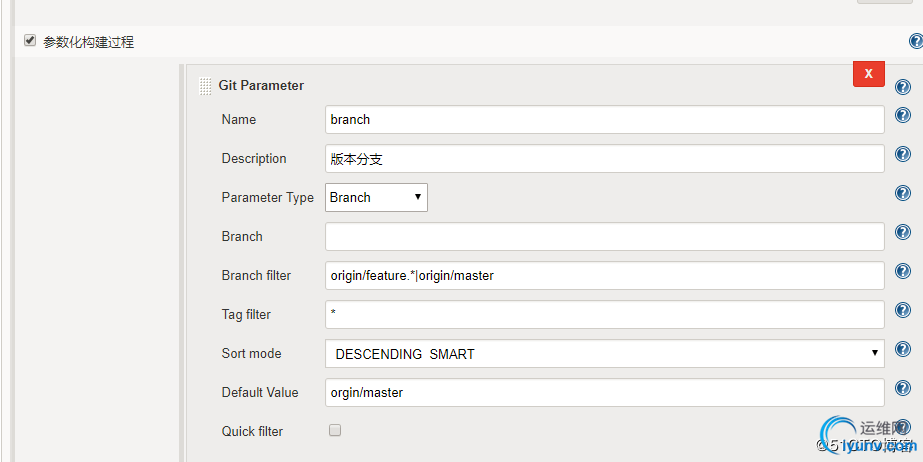Screen dimensions: 923x462
Task: Click help icon for parameterized build option
Action: [915, 42]
